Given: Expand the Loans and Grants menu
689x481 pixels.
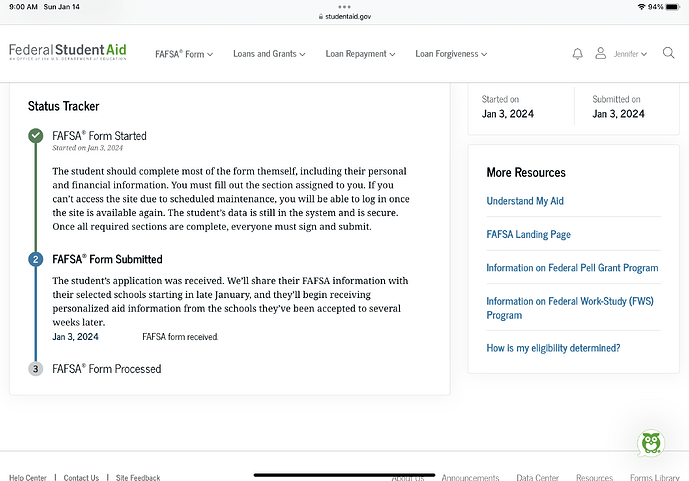Looking at the screenshot, I should pyautogui.click(x=269, y=54).
